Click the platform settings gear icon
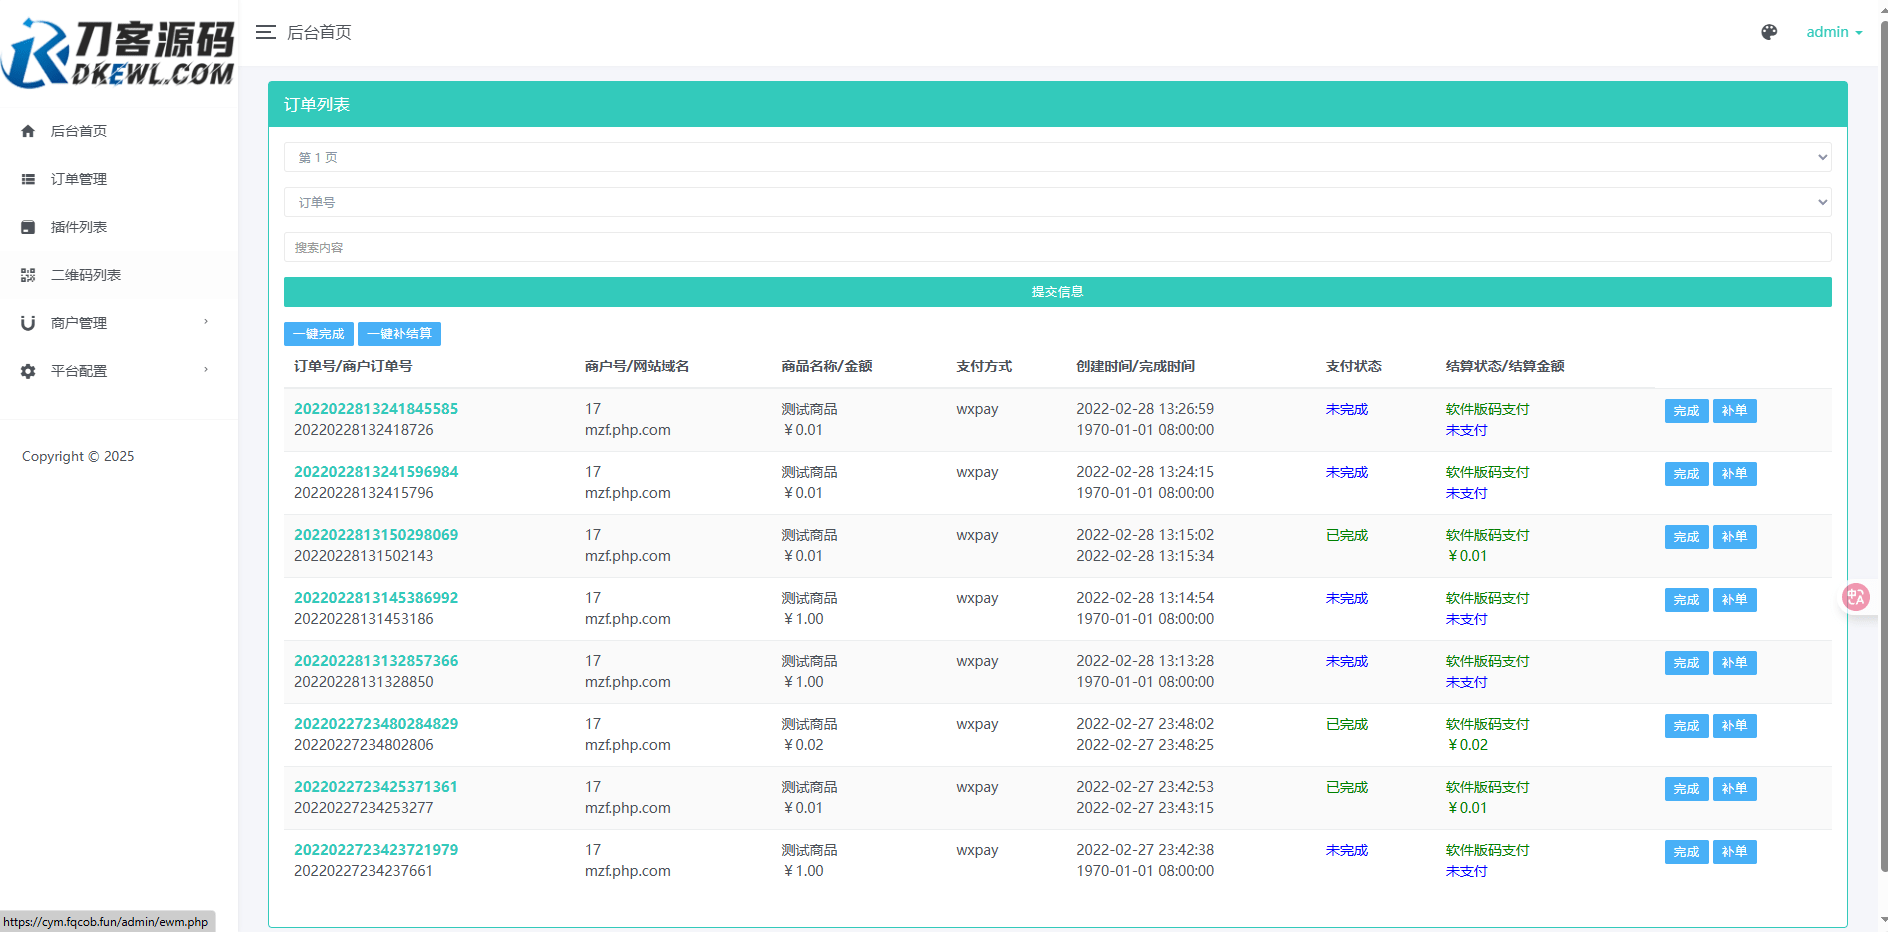The image size is (1888, 932). pyautogui.click(x=28, y=371)
